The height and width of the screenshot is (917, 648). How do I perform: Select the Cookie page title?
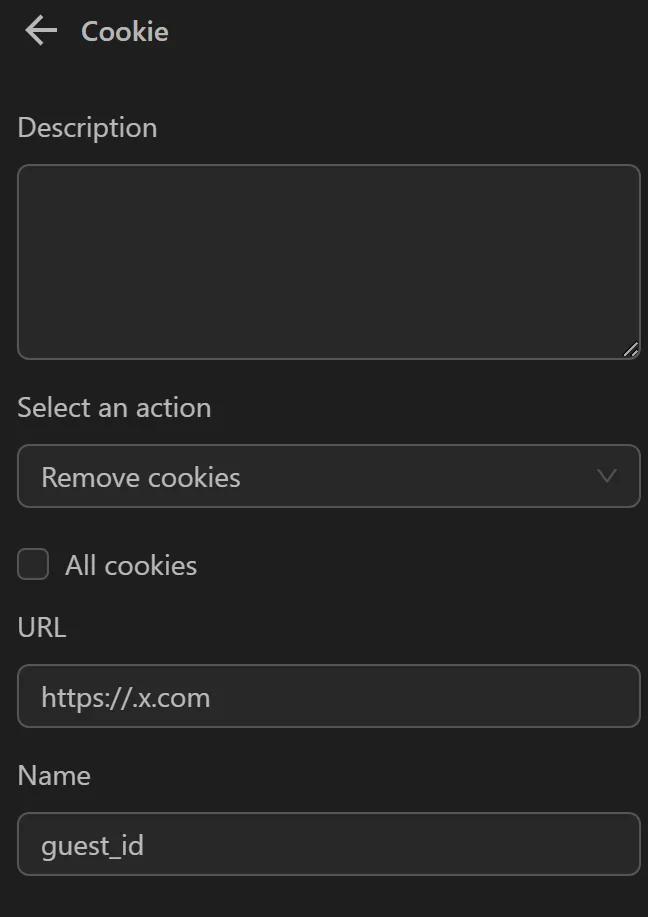click(124, 31)
